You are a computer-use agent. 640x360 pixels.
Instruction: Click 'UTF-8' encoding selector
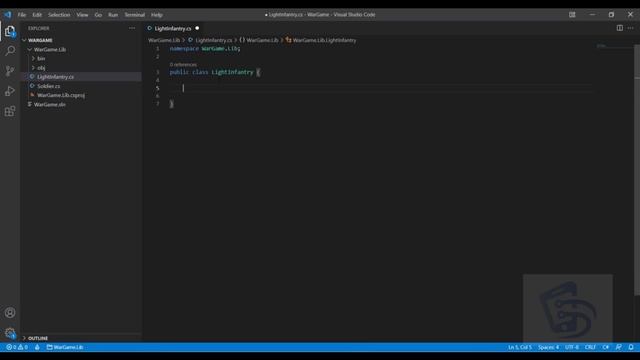pos(571,347)
